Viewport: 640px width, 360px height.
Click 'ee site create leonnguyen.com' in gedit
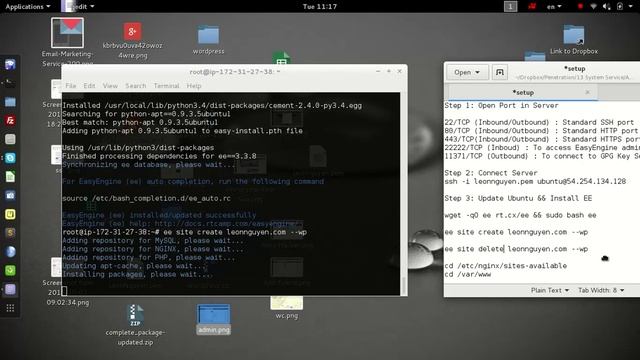click(x=516, y=232)
